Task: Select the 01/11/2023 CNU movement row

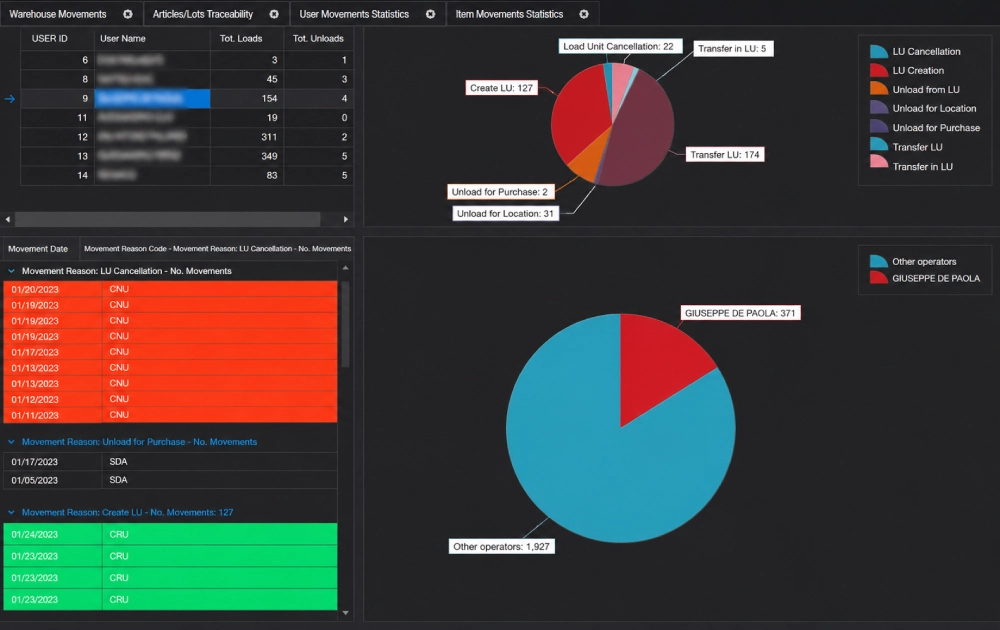Action: (170, 414)
